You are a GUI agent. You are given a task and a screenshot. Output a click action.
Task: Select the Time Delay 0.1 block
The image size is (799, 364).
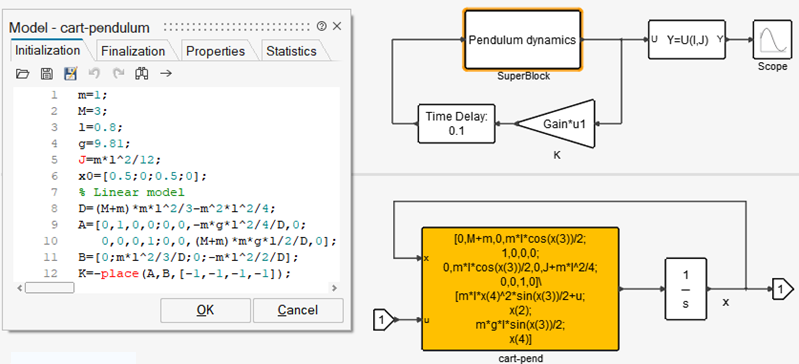point(457,123)
